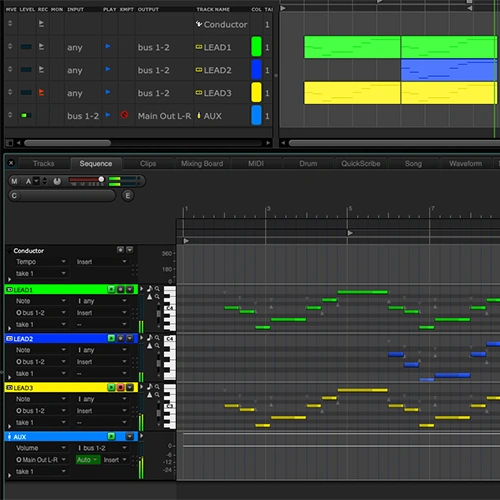Toggle the green play button on LEAD2 header
Image resolution: width=500 pixels, height=500 pixels.
111,339
